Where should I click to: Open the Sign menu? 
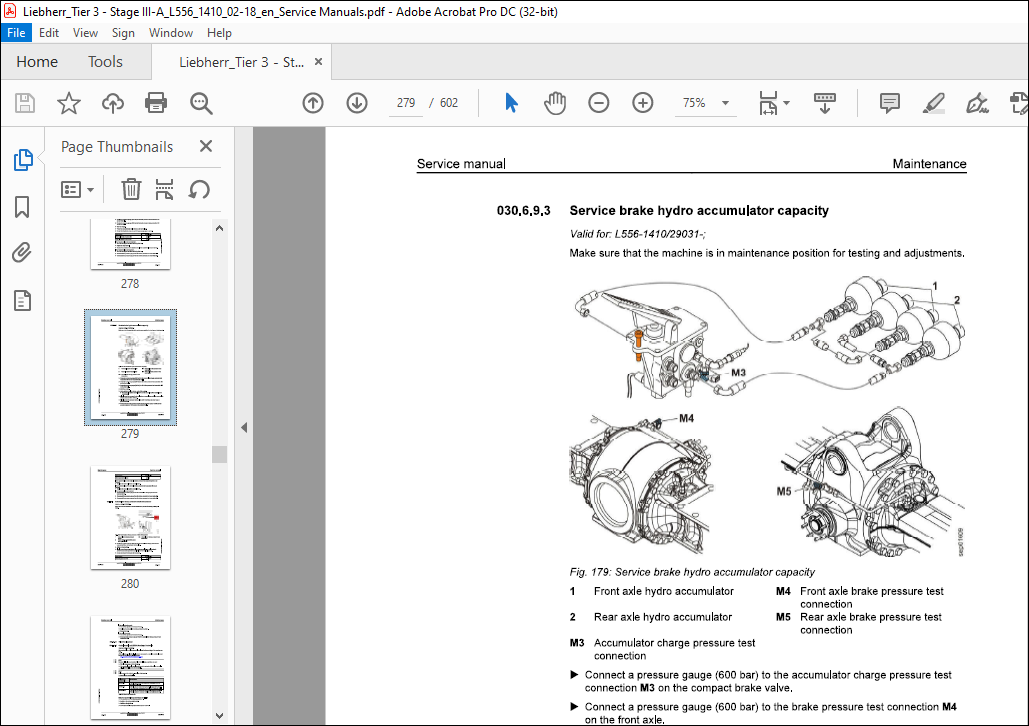point(123,33)
